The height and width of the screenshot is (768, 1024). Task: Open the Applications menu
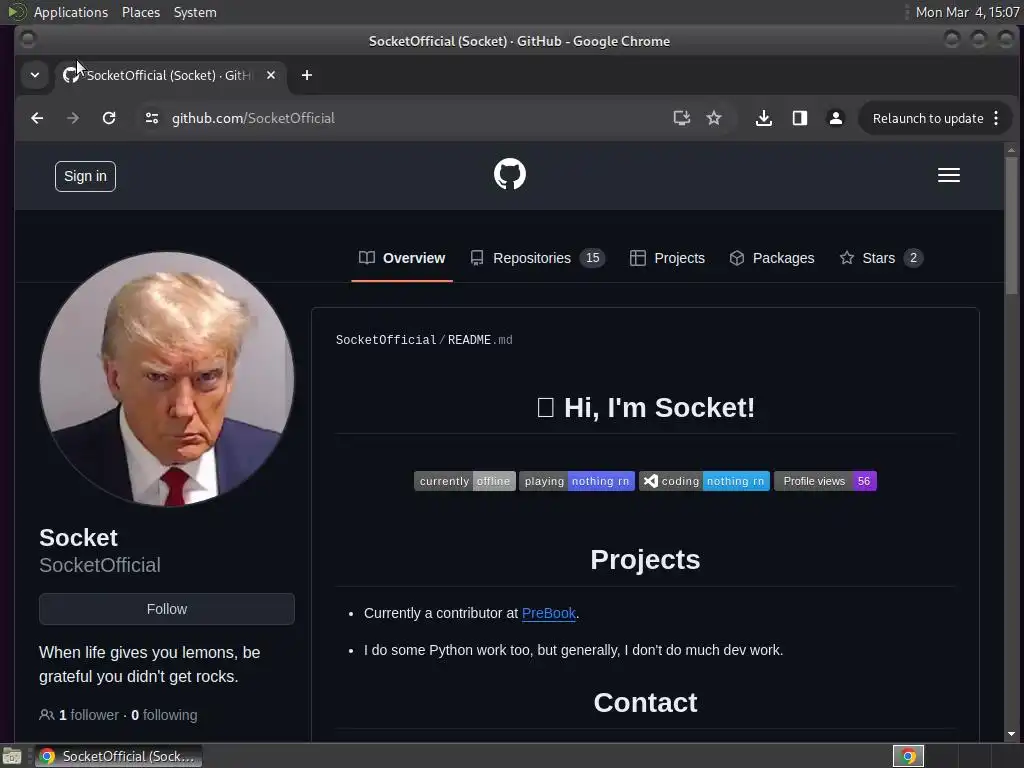pyautogui.click(x=71, y=12)
